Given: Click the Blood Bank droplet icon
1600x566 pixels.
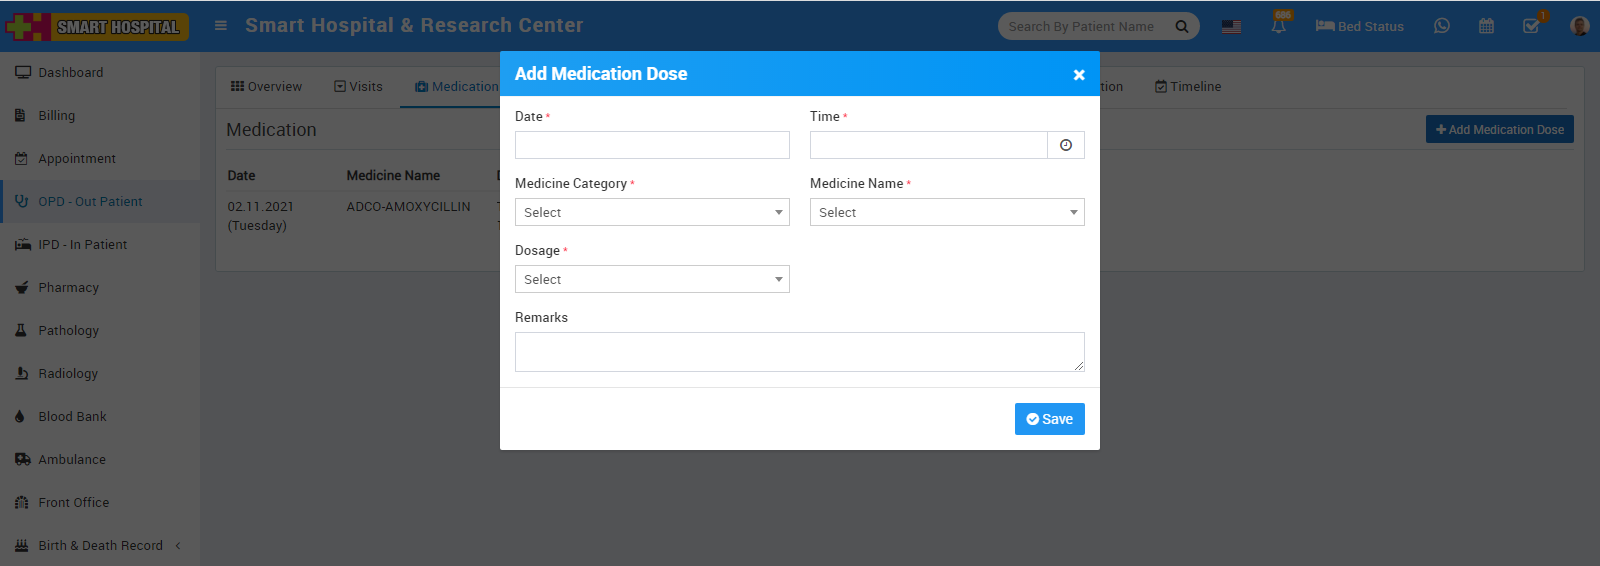Looking at the screenshot, I should tap(20, 417).
